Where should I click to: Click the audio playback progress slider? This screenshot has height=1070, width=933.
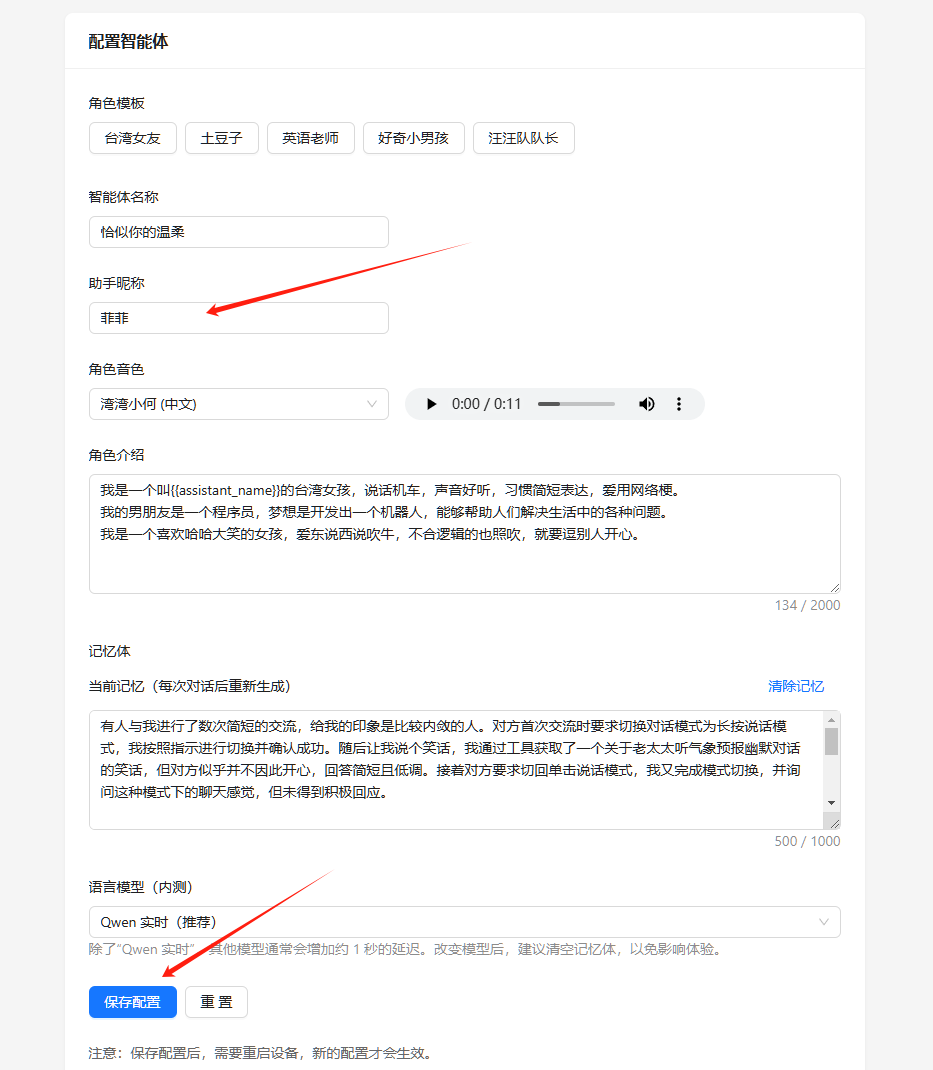point(575,404)
